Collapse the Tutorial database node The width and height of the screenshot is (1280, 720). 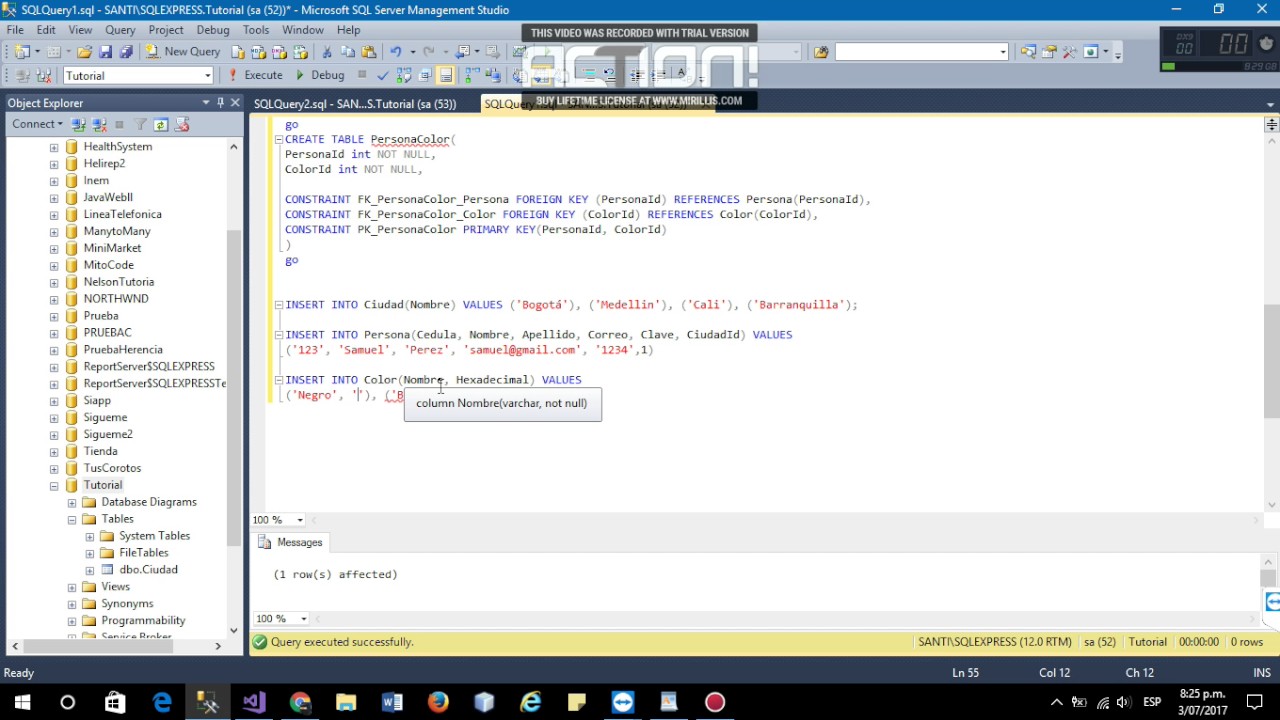54,486
